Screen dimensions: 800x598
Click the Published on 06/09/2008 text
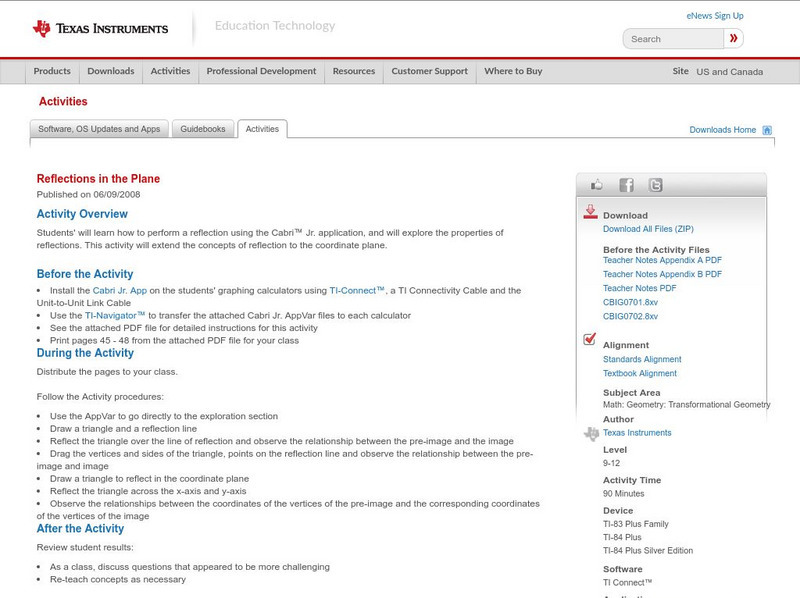88,194
